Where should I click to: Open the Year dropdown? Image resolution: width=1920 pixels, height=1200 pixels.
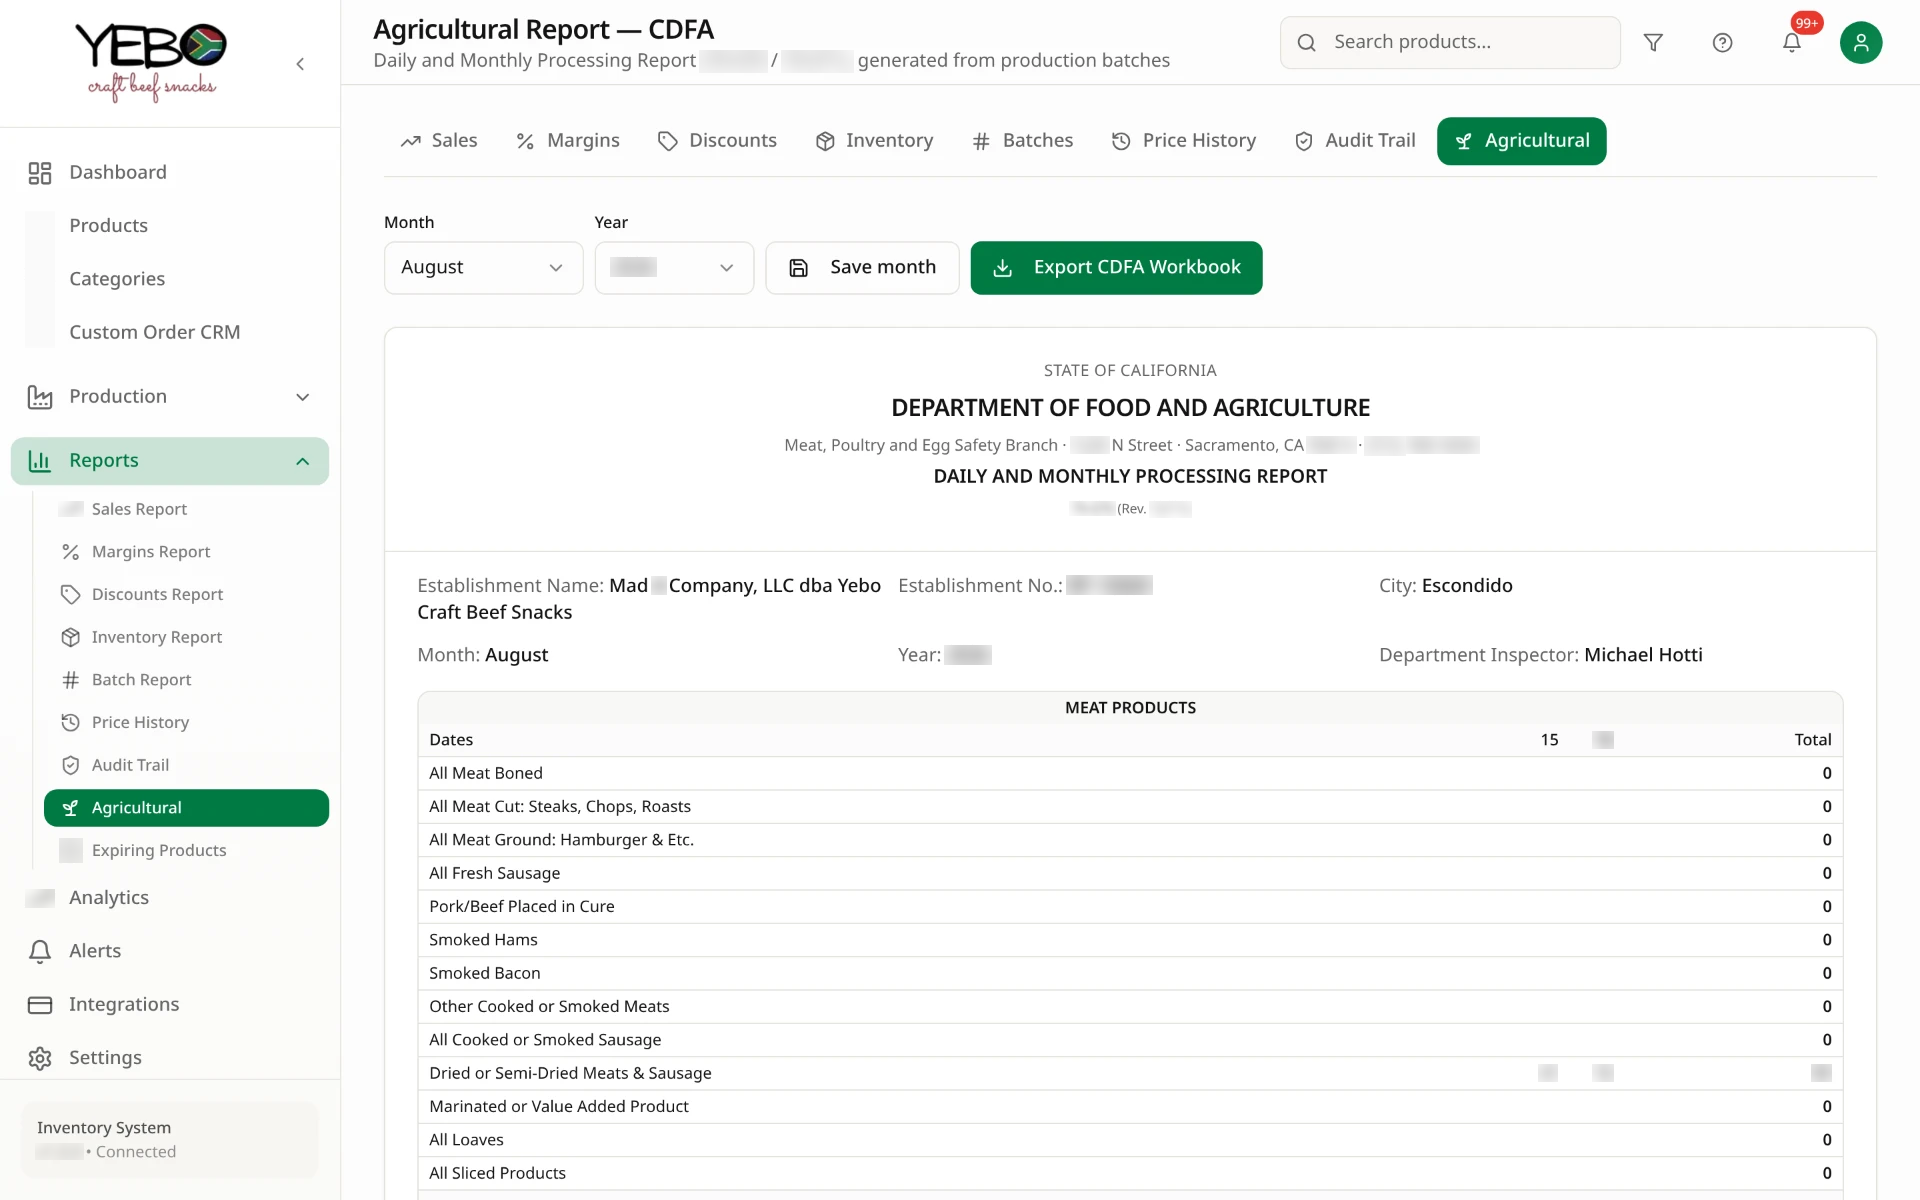(674, 268)
